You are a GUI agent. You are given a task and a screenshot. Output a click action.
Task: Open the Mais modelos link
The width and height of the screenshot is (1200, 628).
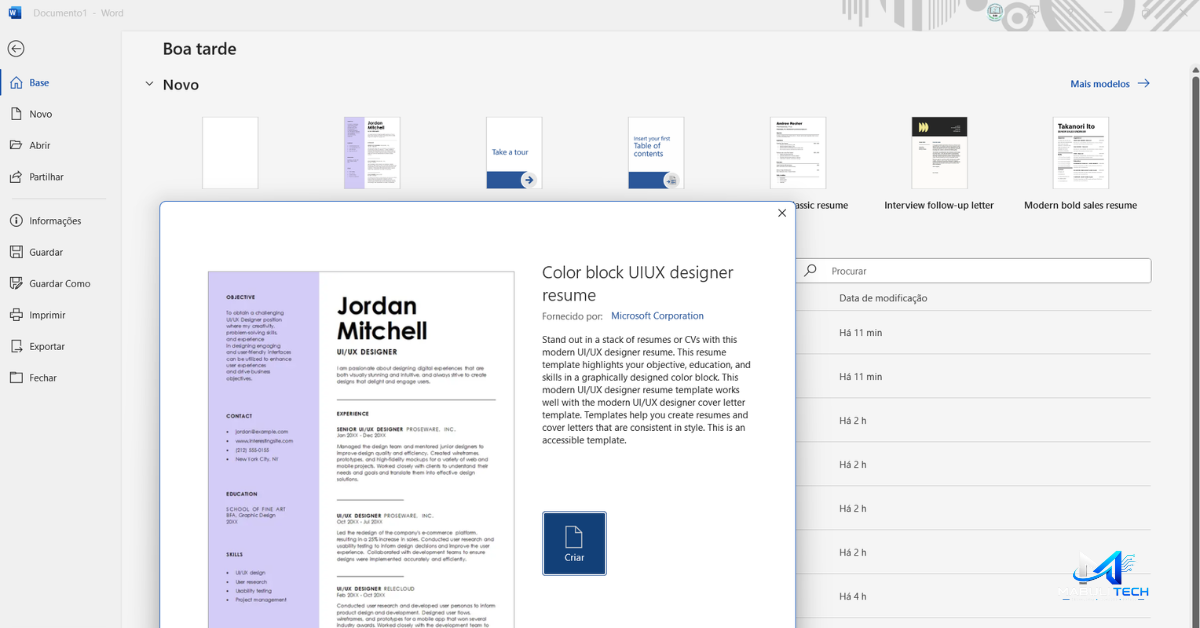pos(1110,84)
